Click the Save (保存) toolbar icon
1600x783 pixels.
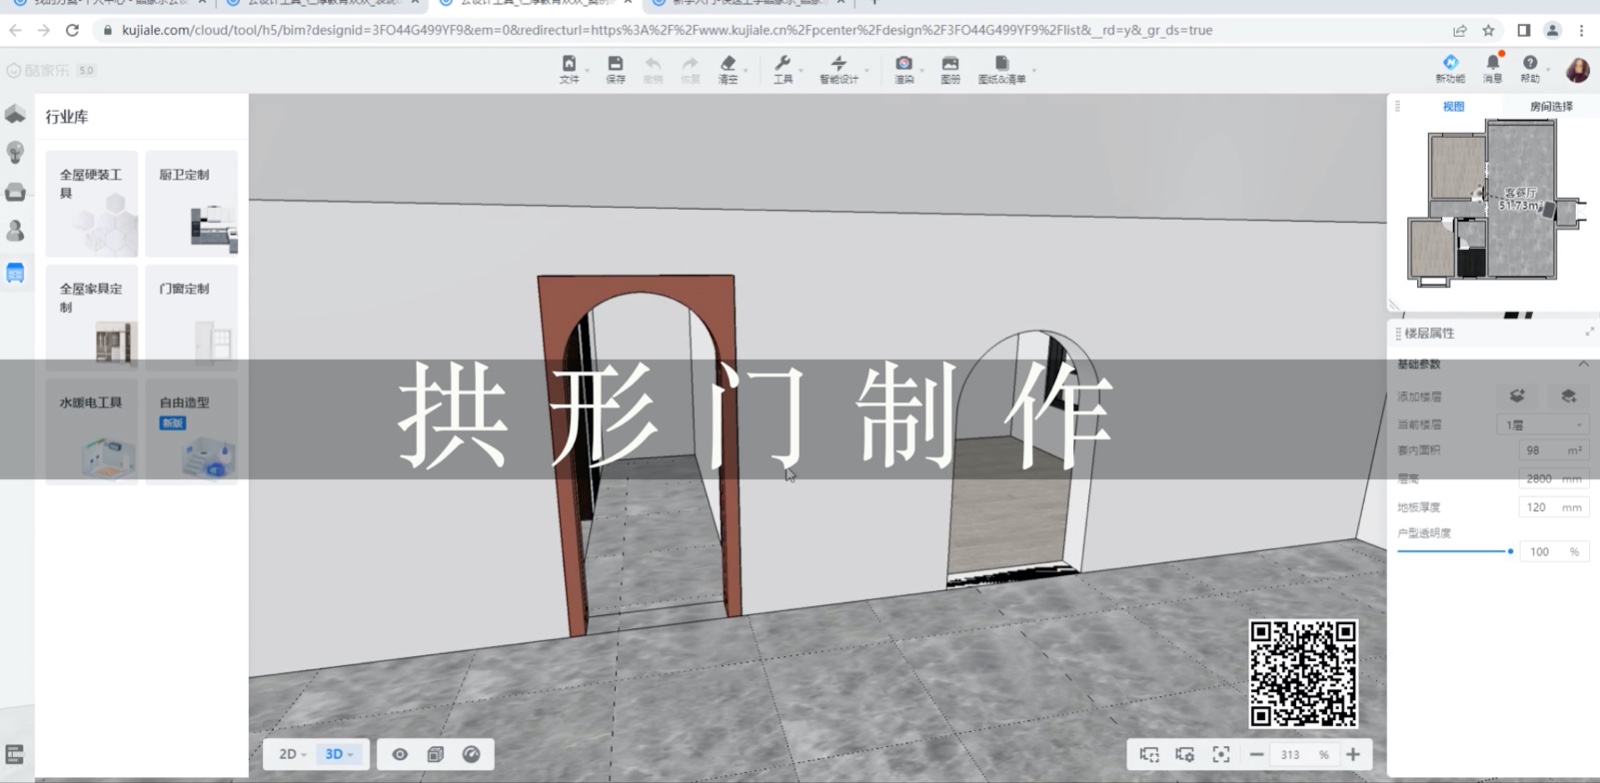click(615, 69)
